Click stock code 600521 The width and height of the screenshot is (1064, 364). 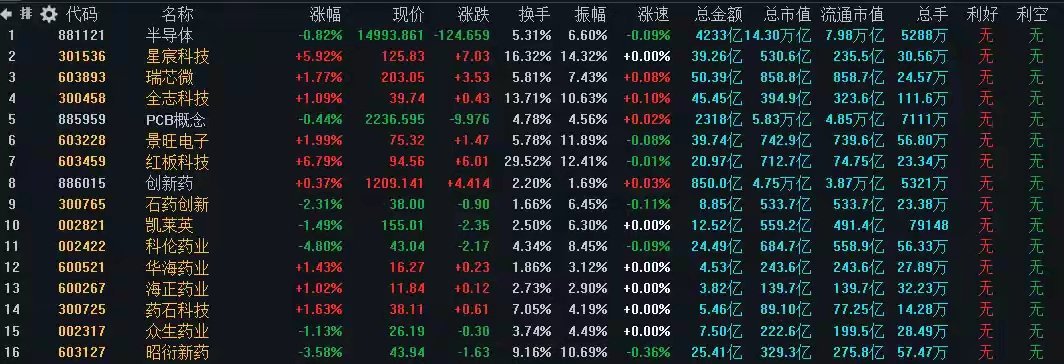click(82, 268)
